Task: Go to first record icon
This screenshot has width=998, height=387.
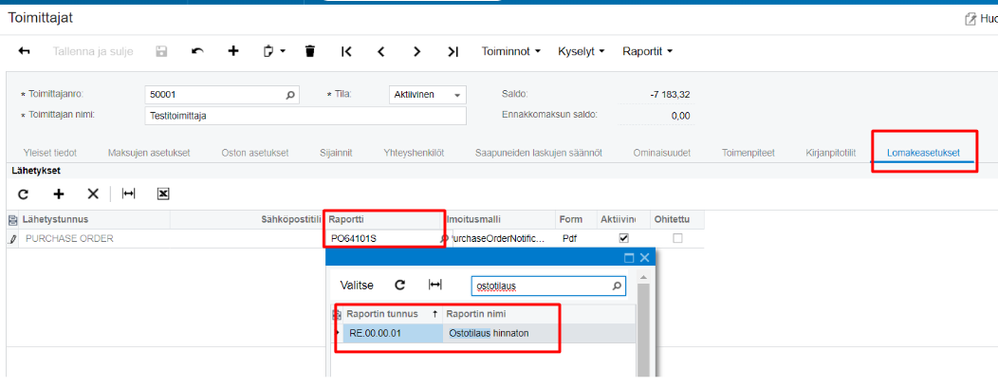Action: tap(346, 52)
